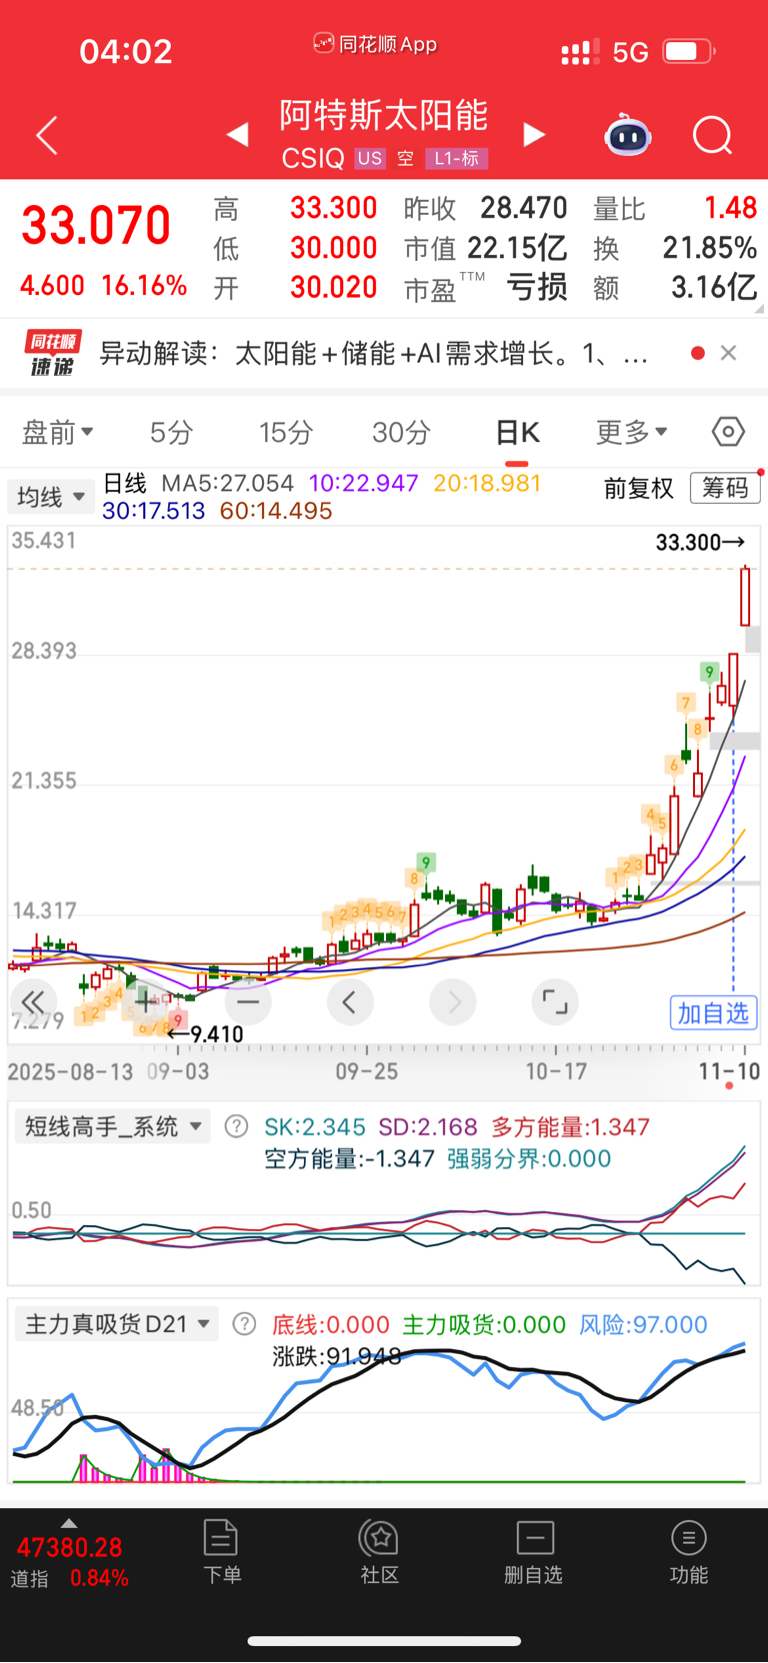Move chart left with the left chevron
The height and width of the screenshot is (1663, 768).
pyautogui.click(x=350, y=1002)
